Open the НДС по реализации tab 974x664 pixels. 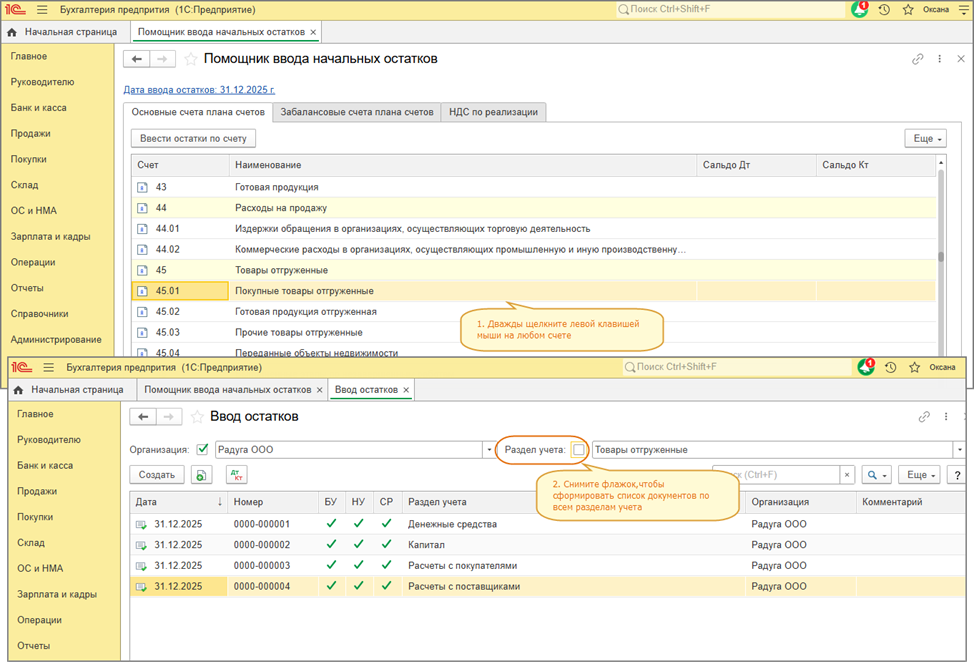(493, 112)
